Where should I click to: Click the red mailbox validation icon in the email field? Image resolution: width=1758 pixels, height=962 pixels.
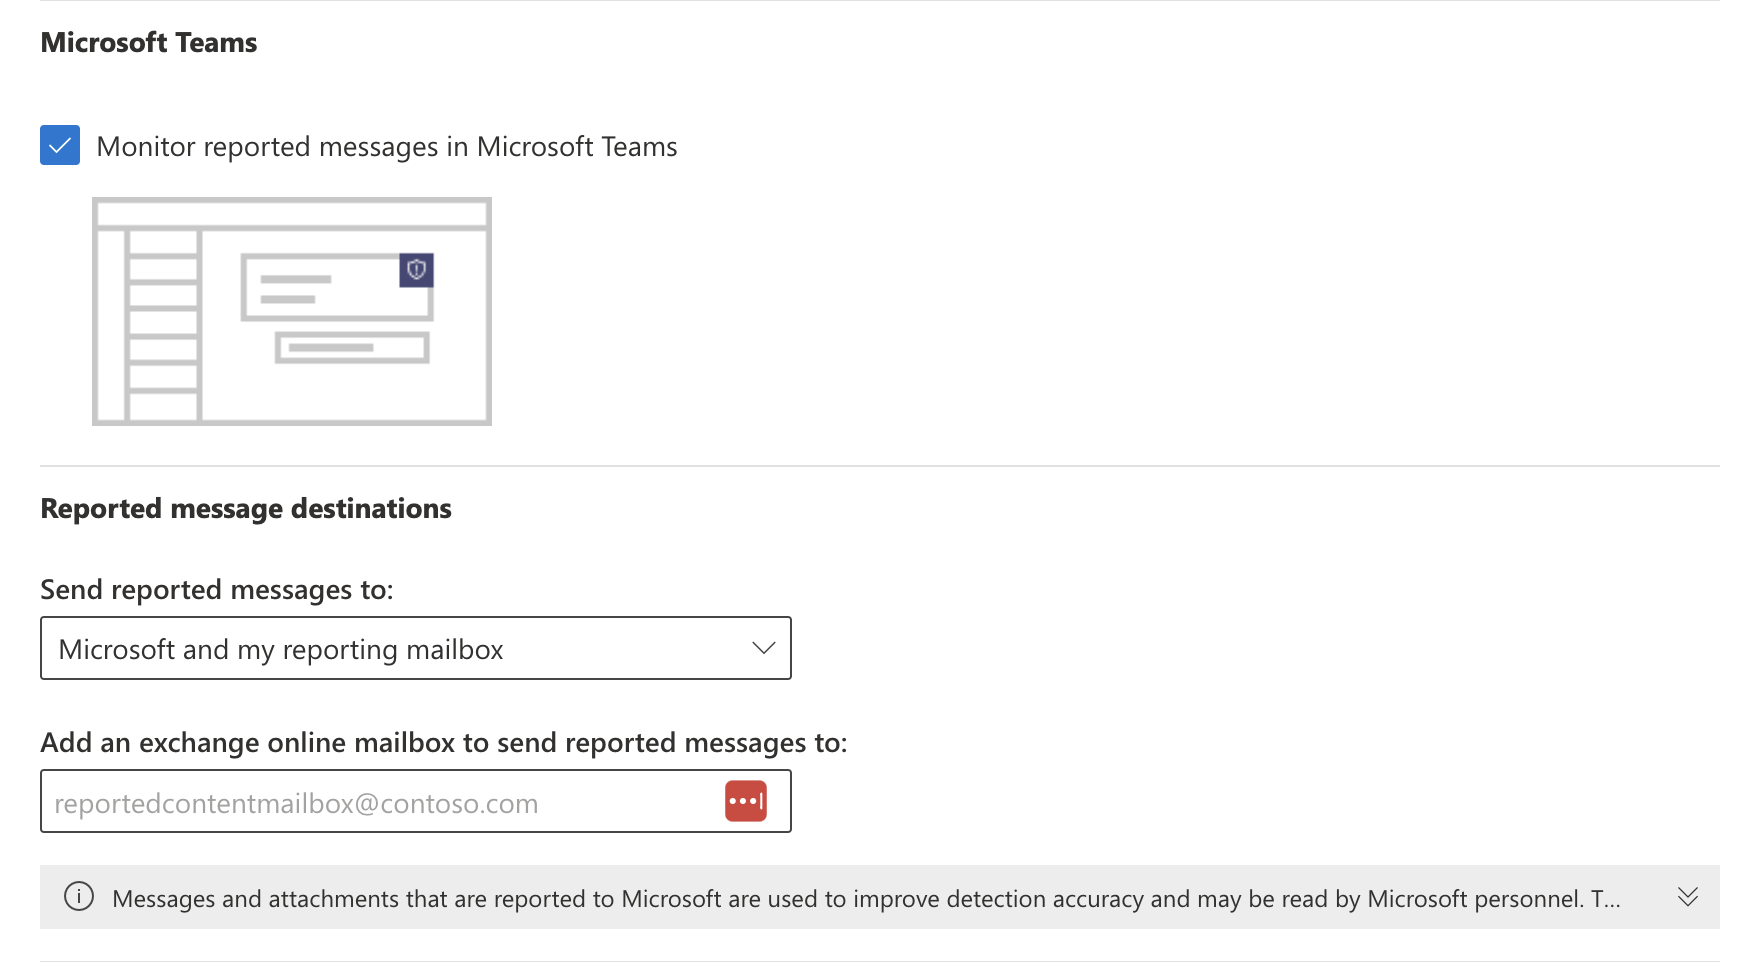(x=744, y=800)
